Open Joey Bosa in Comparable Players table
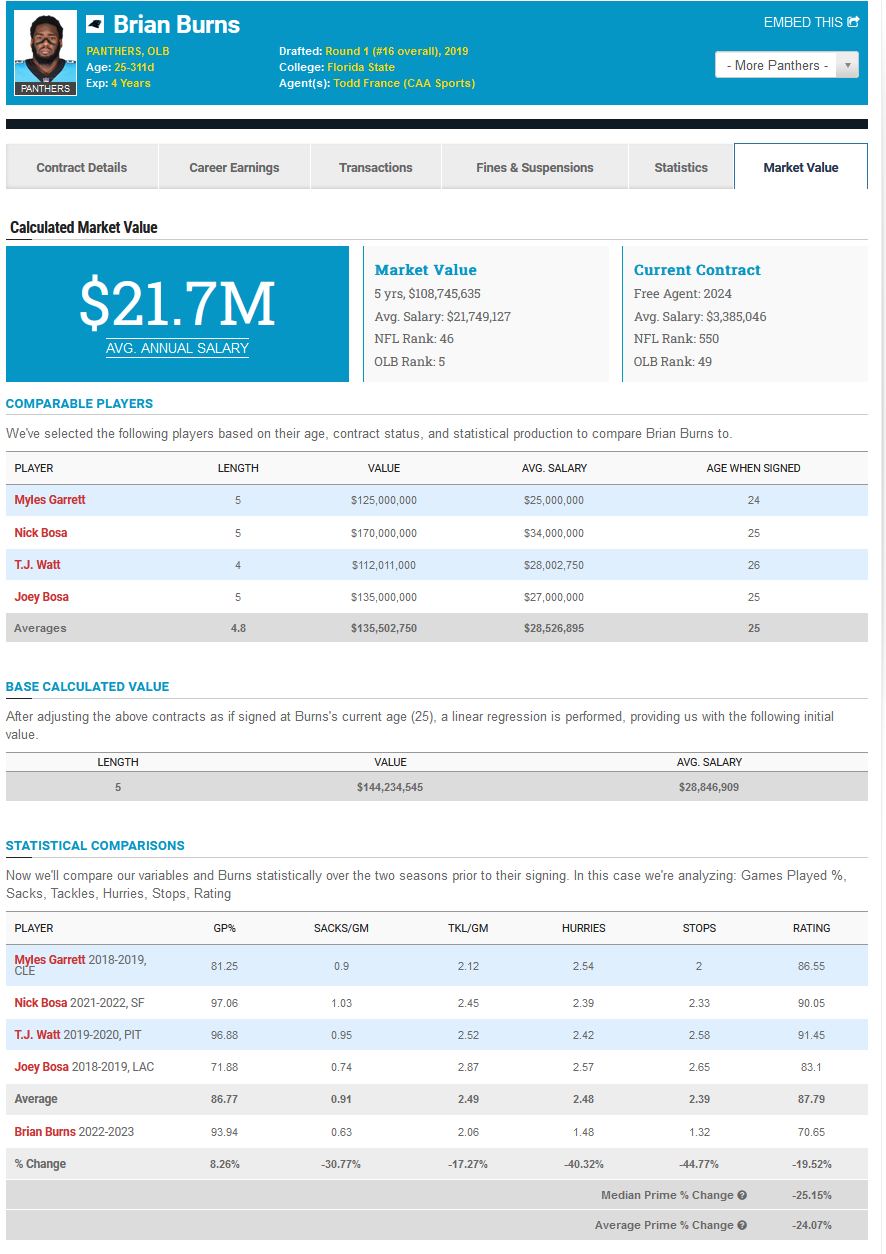The image size is (886, 1254). coord(41,597)
